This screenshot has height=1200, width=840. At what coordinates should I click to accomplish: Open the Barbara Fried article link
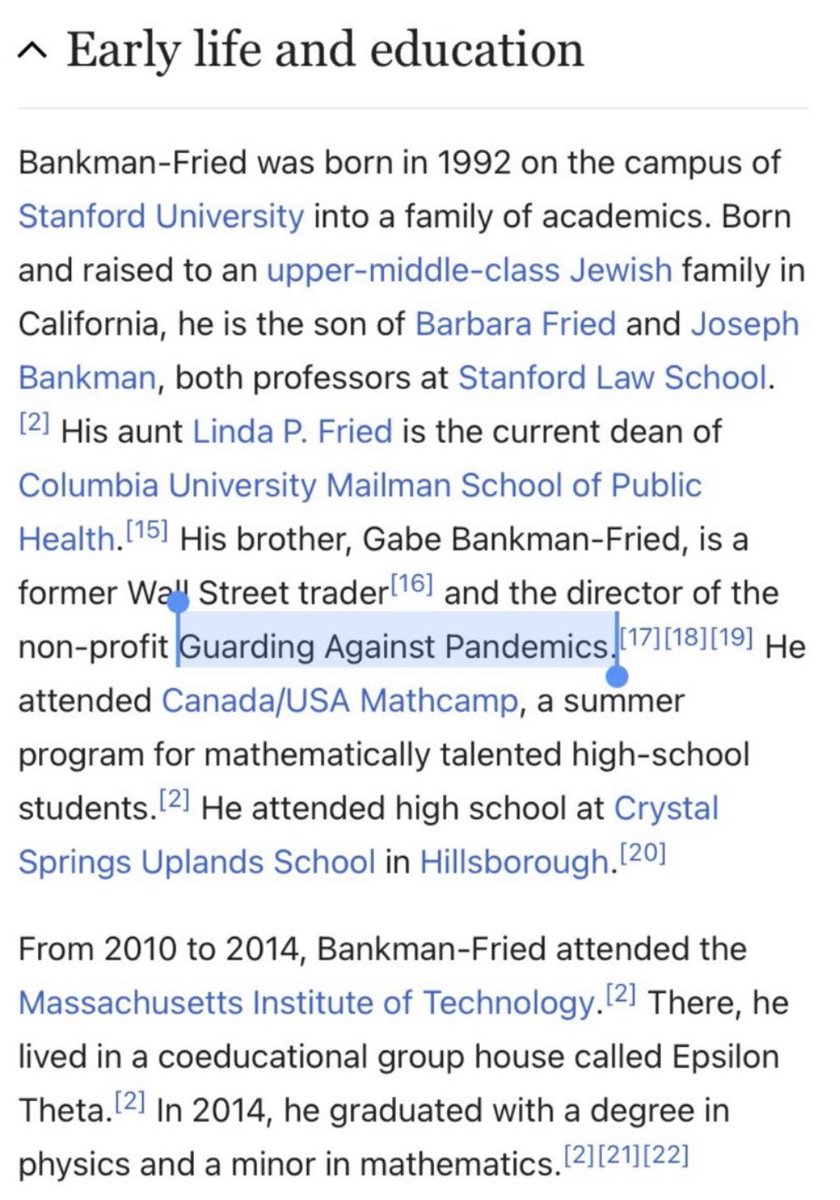coord(513,324)
